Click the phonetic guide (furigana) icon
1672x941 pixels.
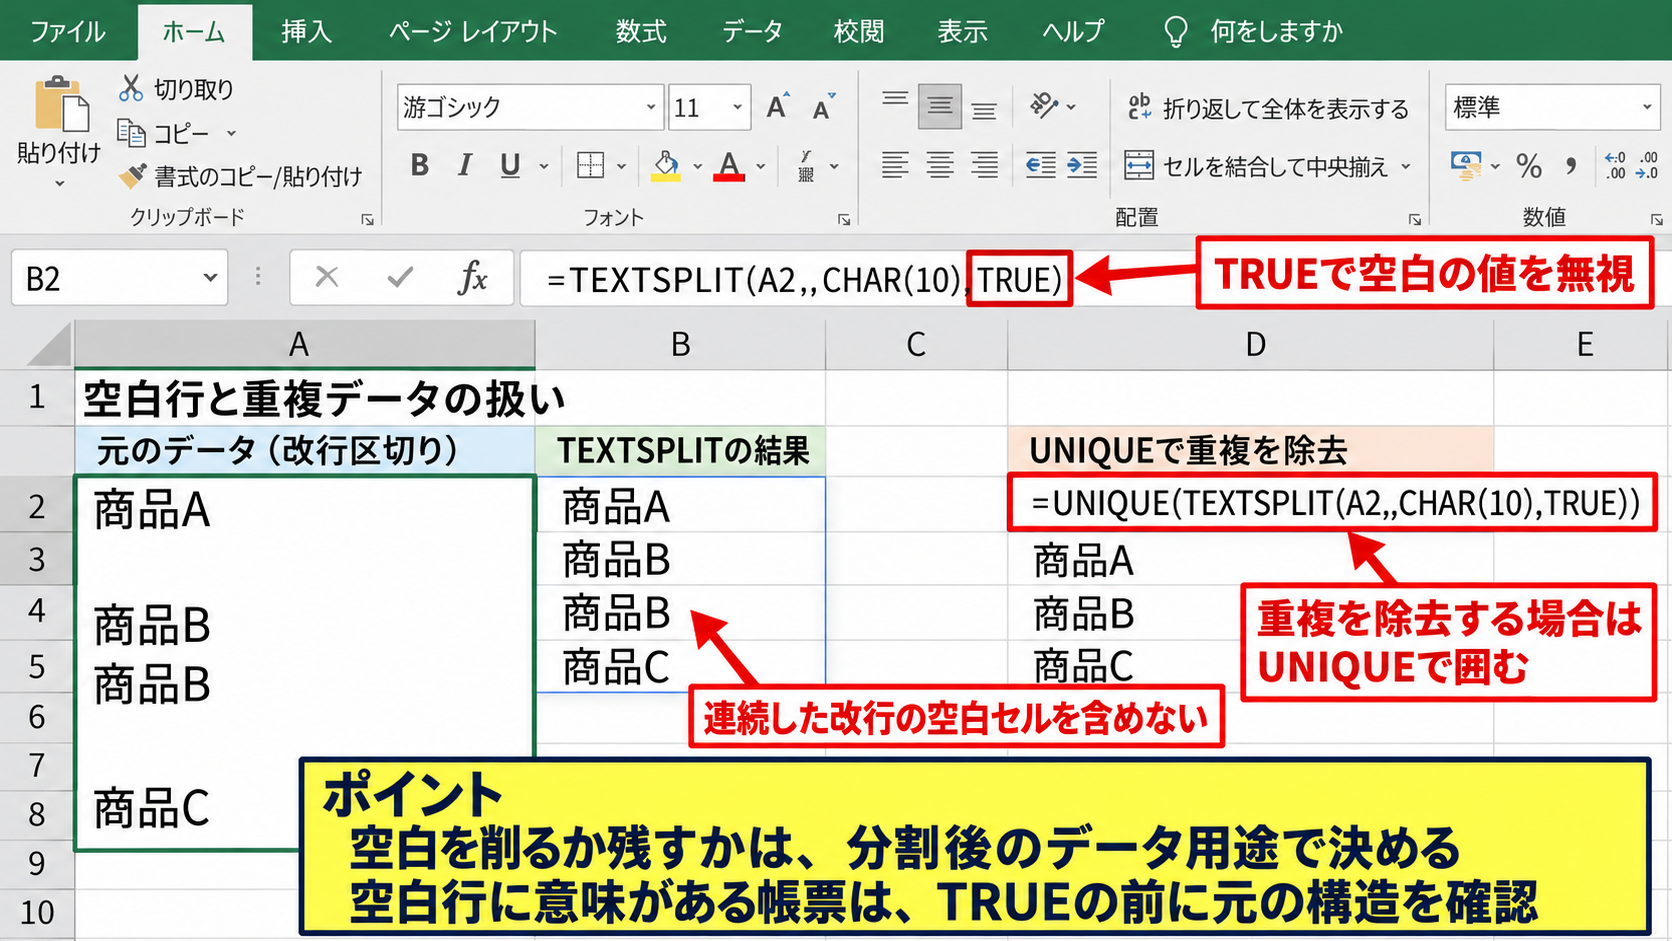806,165
